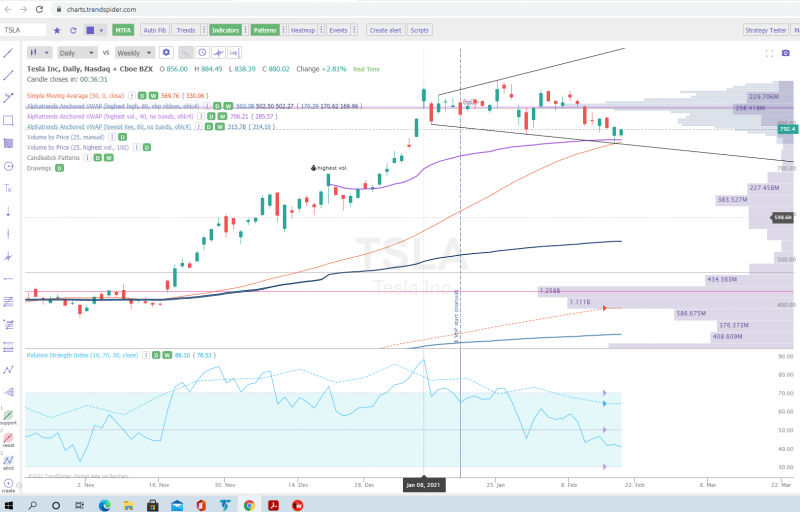Toggle Weekly visibility for Simple Moving Average
The height and width of the screenshot is (512, 800).
[154, 96]
